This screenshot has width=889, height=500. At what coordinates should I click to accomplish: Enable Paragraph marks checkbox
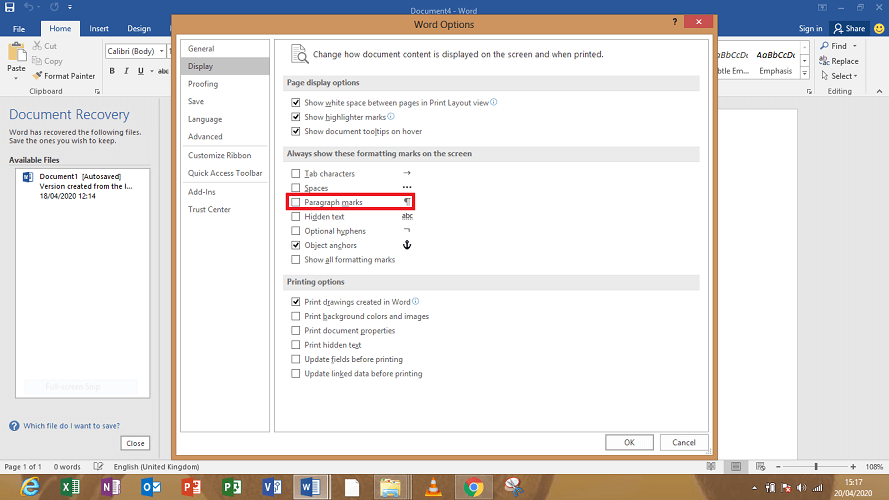pos(295,202)
